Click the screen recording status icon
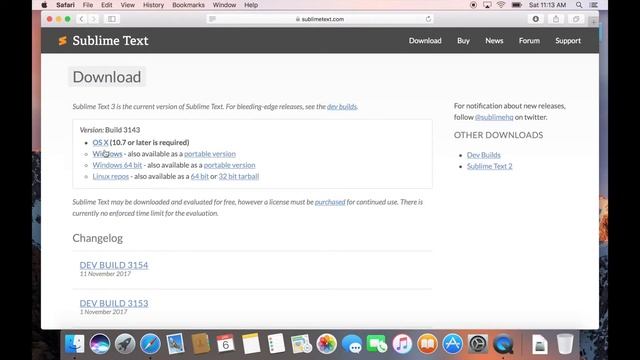 click(473, 5)
